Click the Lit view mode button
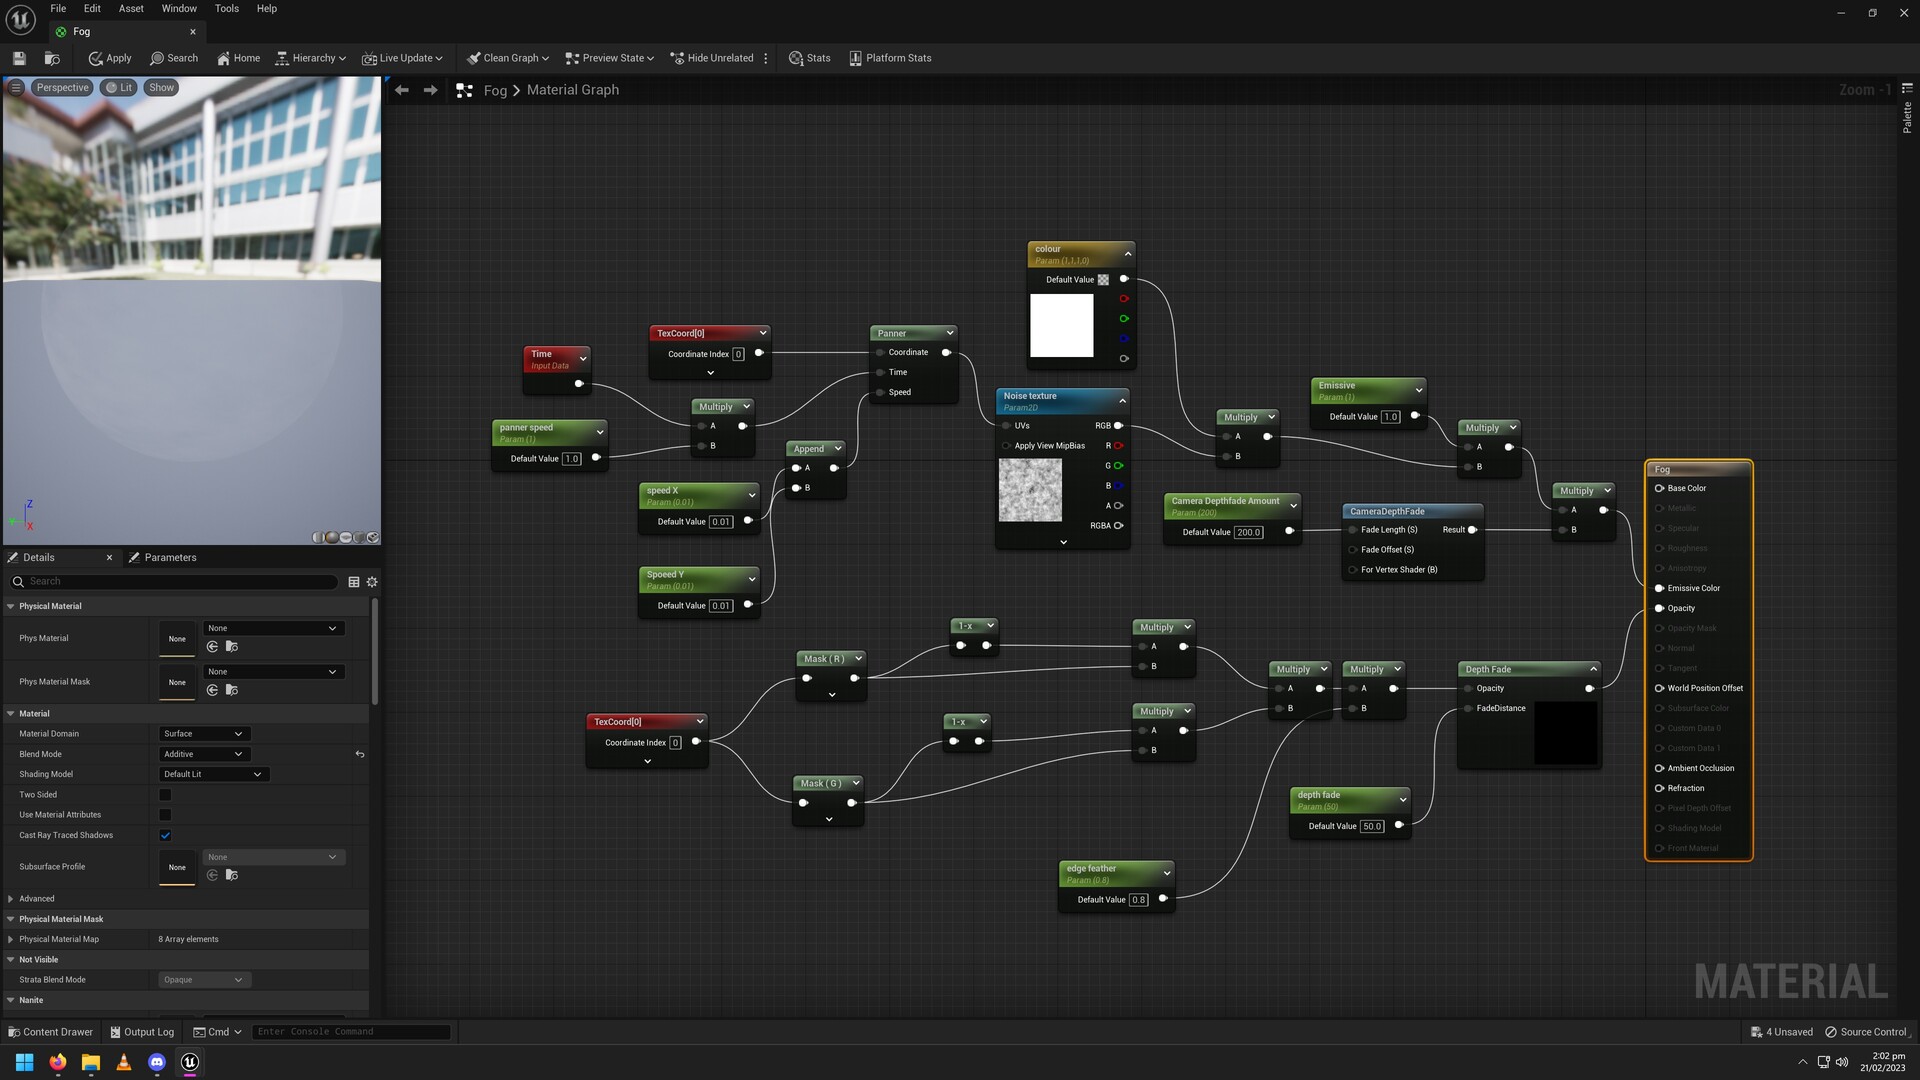The width and height of the screenshot is (1920, 1080). tap(119, 88)
